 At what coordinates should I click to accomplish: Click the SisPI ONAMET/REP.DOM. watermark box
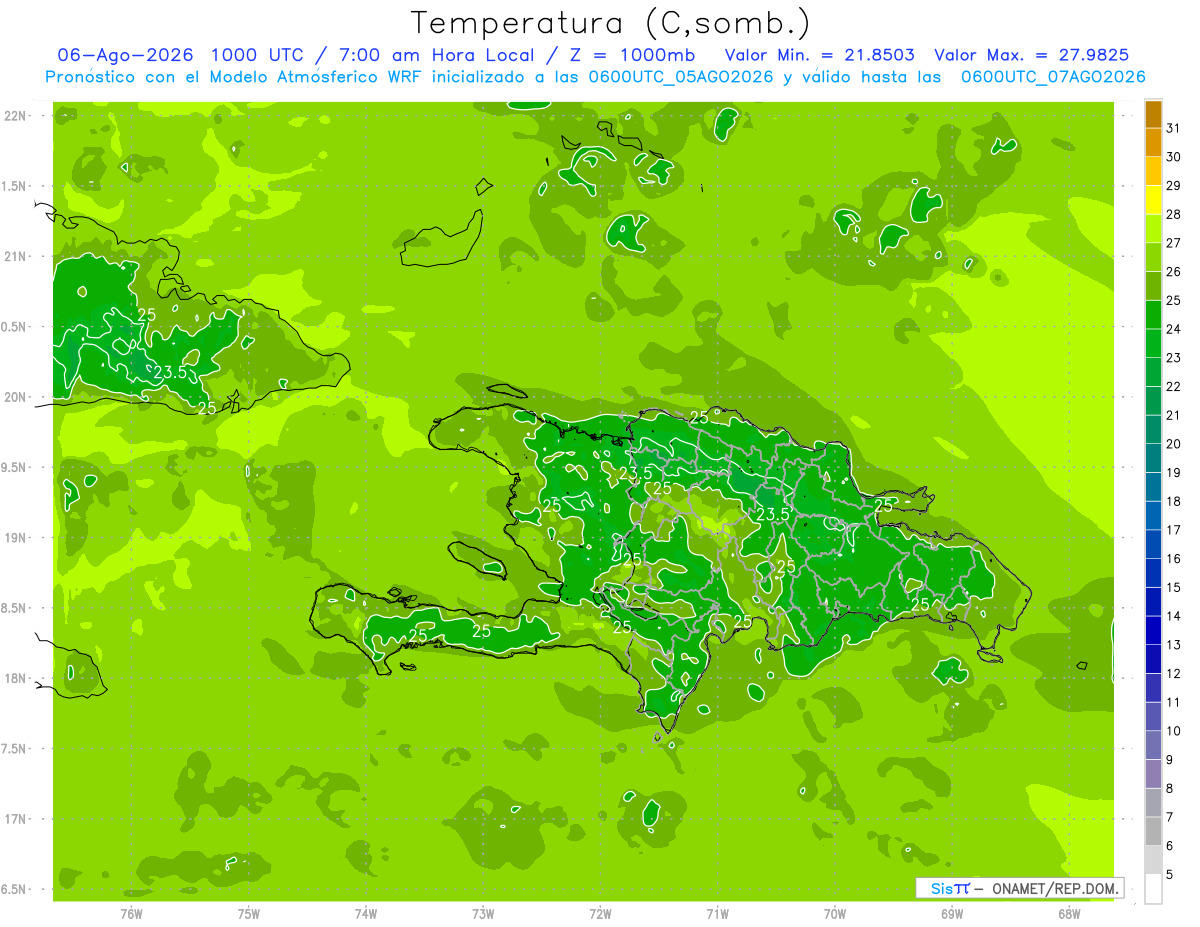(1019, 888)
